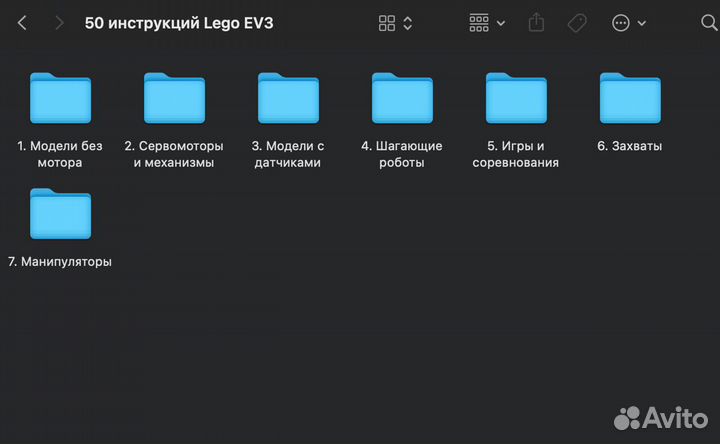Go forward using the right chevron
Viewport: 720px width, 444px height.
point(59,23)
